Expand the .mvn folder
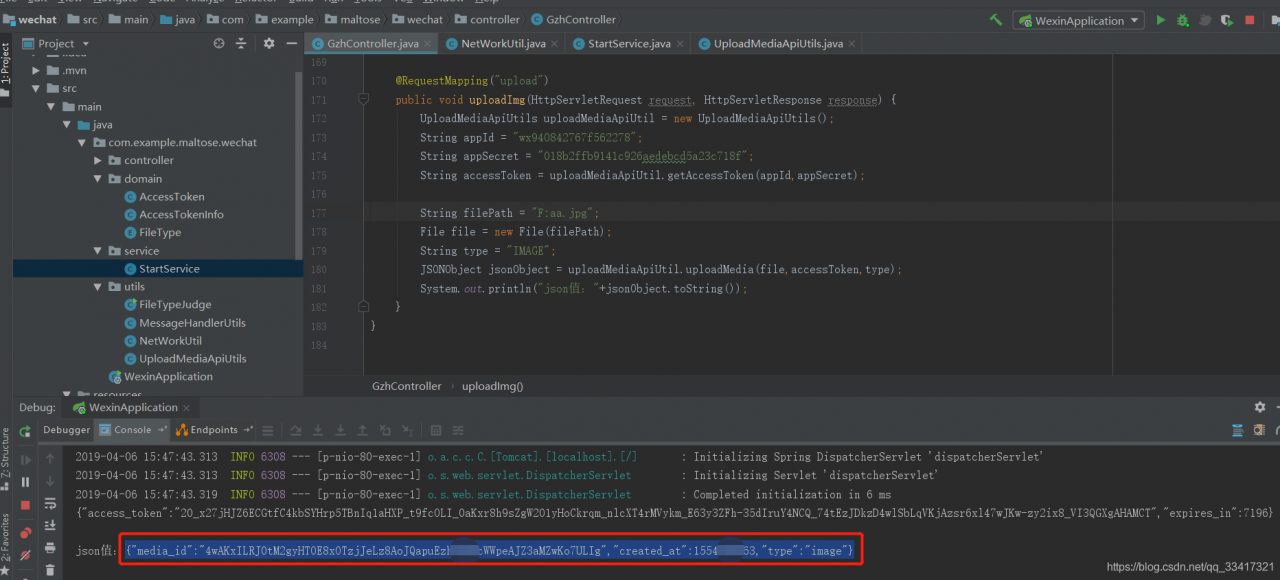 pyautogui.click(x=36, y=70)
